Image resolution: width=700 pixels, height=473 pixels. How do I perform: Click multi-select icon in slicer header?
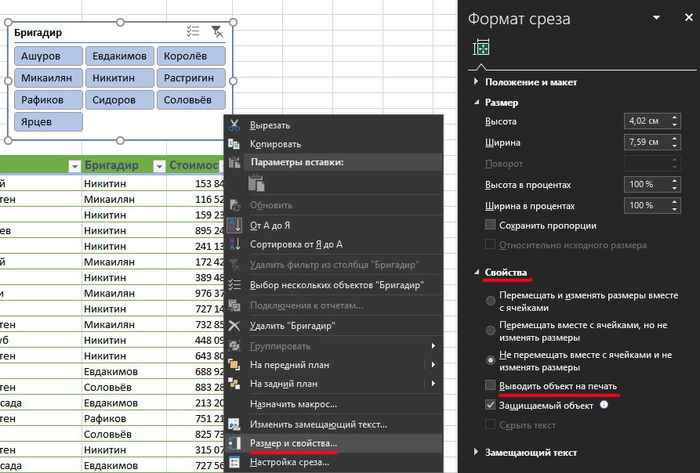193,31
